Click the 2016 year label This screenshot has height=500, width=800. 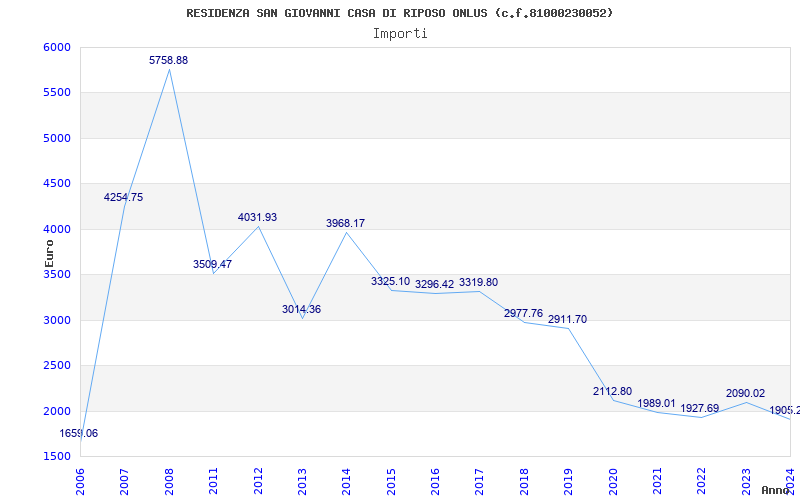[x=435, y=482]
